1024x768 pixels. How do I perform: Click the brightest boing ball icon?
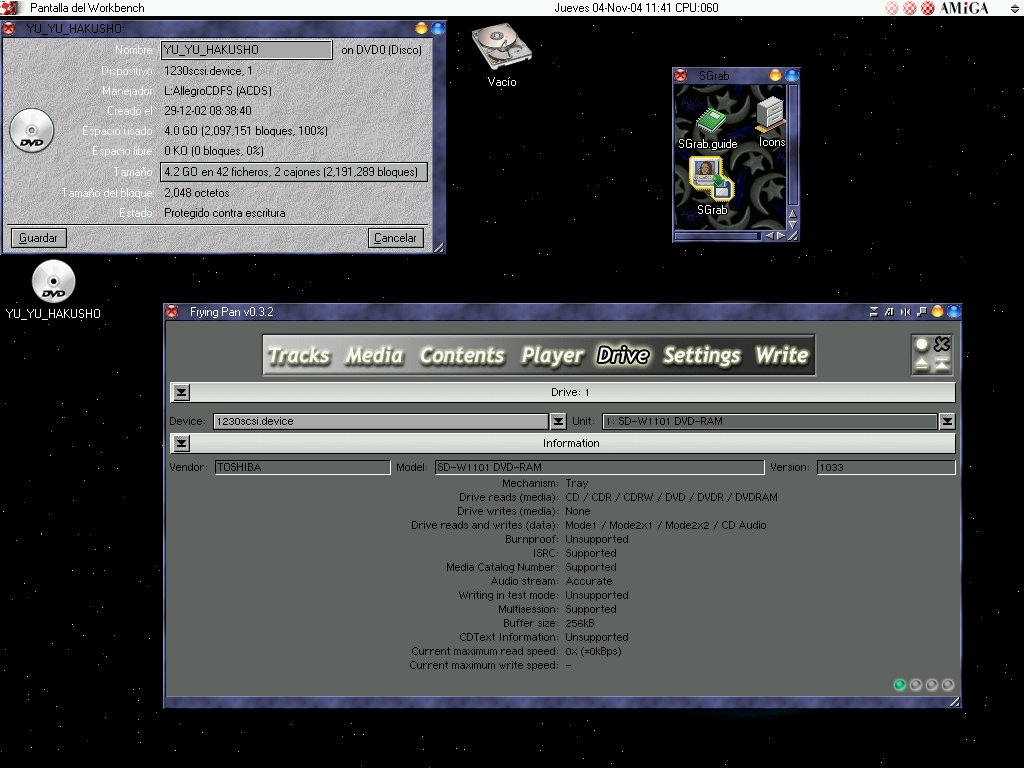927,8
